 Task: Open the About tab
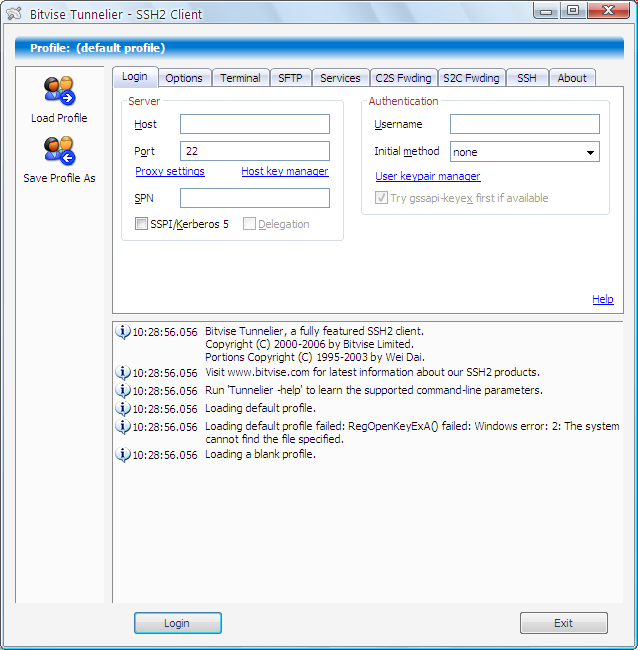572,78
